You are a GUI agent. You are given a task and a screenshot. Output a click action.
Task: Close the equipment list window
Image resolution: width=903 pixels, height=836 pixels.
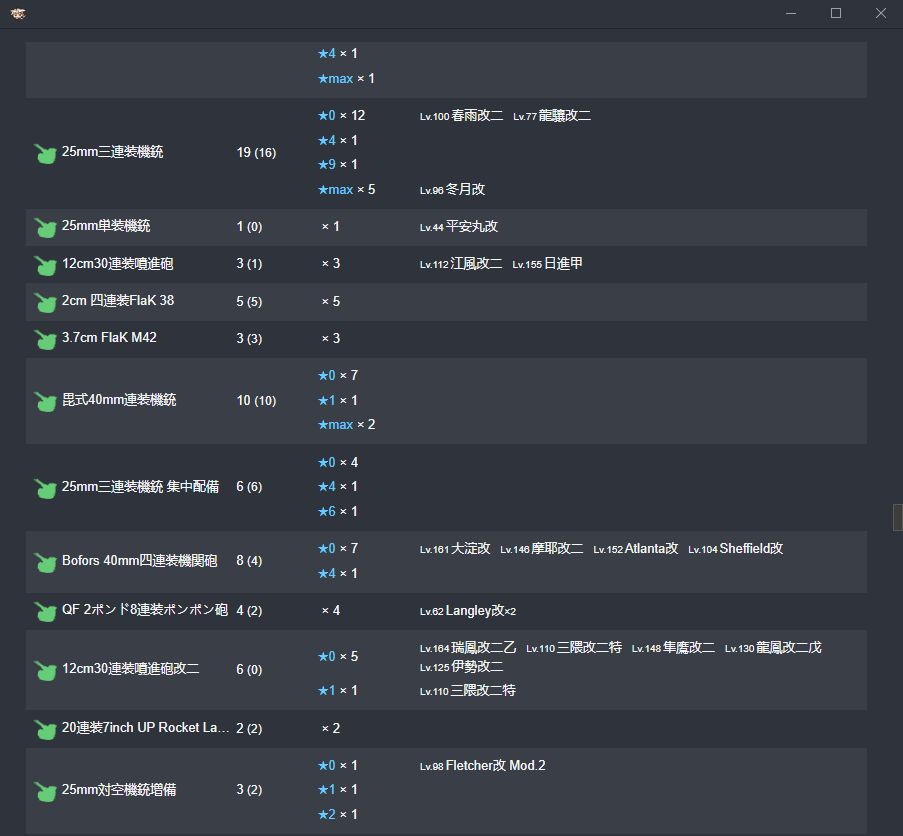881,13
